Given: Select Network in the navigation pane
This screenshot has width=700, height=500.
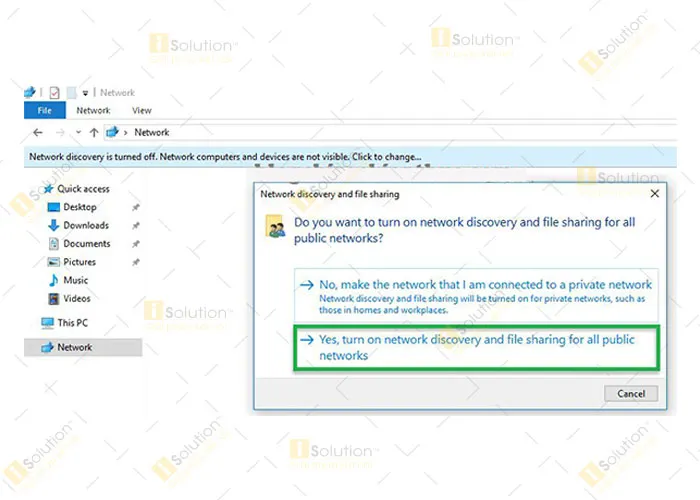Looking at the screenshot, I should coord(74,347).
